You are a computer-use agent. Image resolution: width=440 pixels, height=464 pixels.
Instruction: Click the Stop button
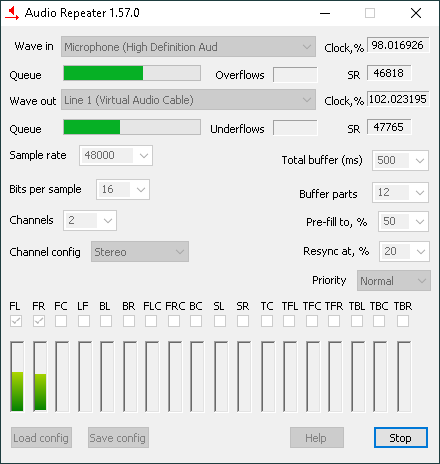[401, 438]
